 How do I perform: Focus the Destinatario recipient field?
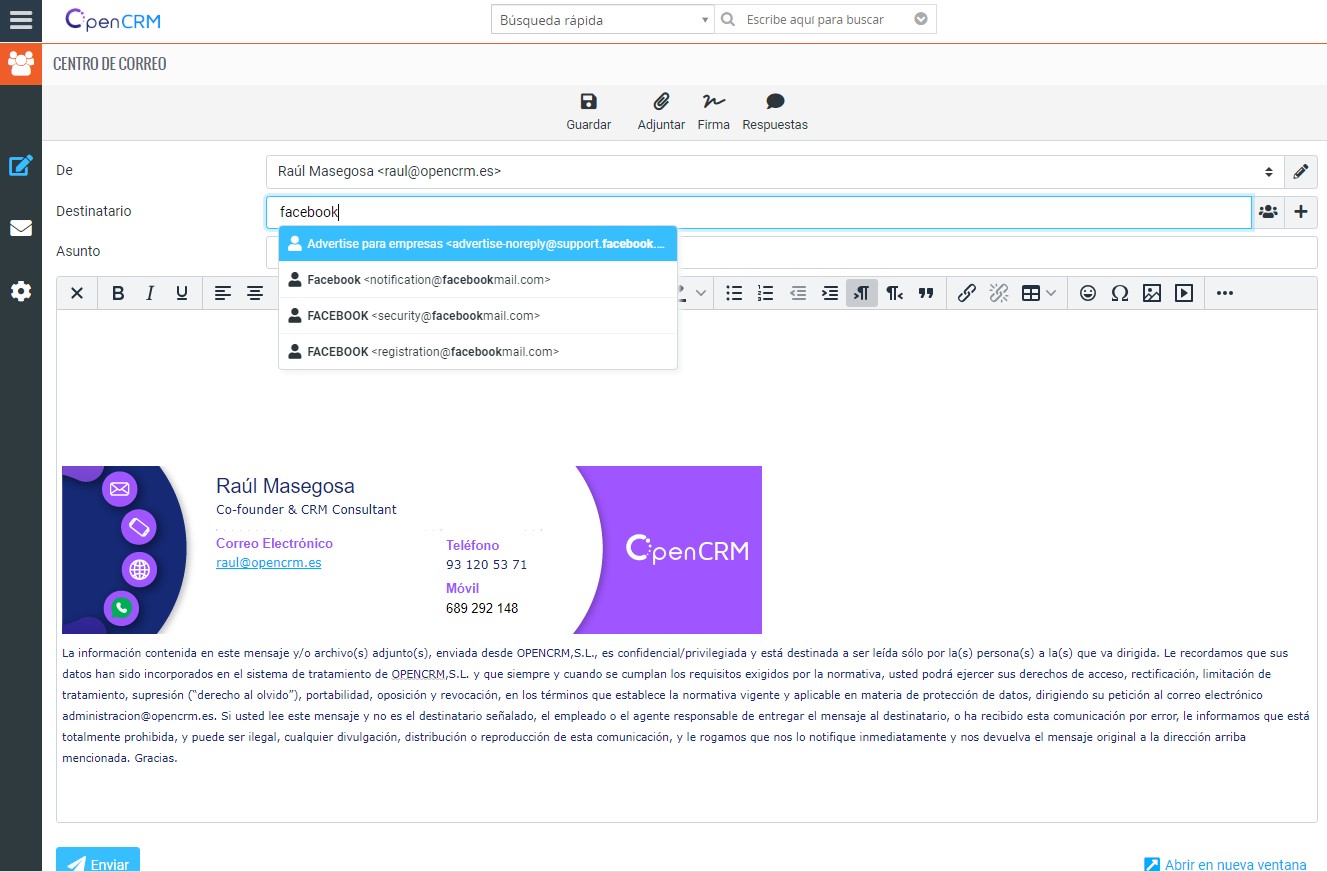click(x=759, y=212)
